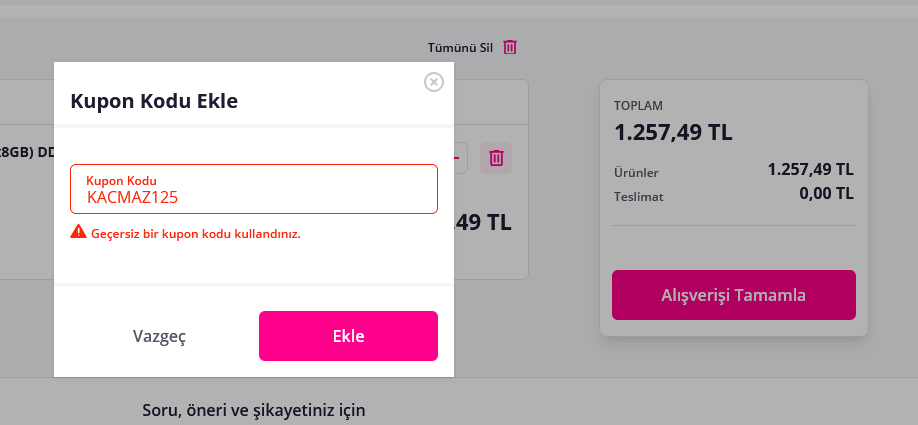Cancel with the Vazgeç button
This screenshot has width=918, height=425.
point(159,336)
